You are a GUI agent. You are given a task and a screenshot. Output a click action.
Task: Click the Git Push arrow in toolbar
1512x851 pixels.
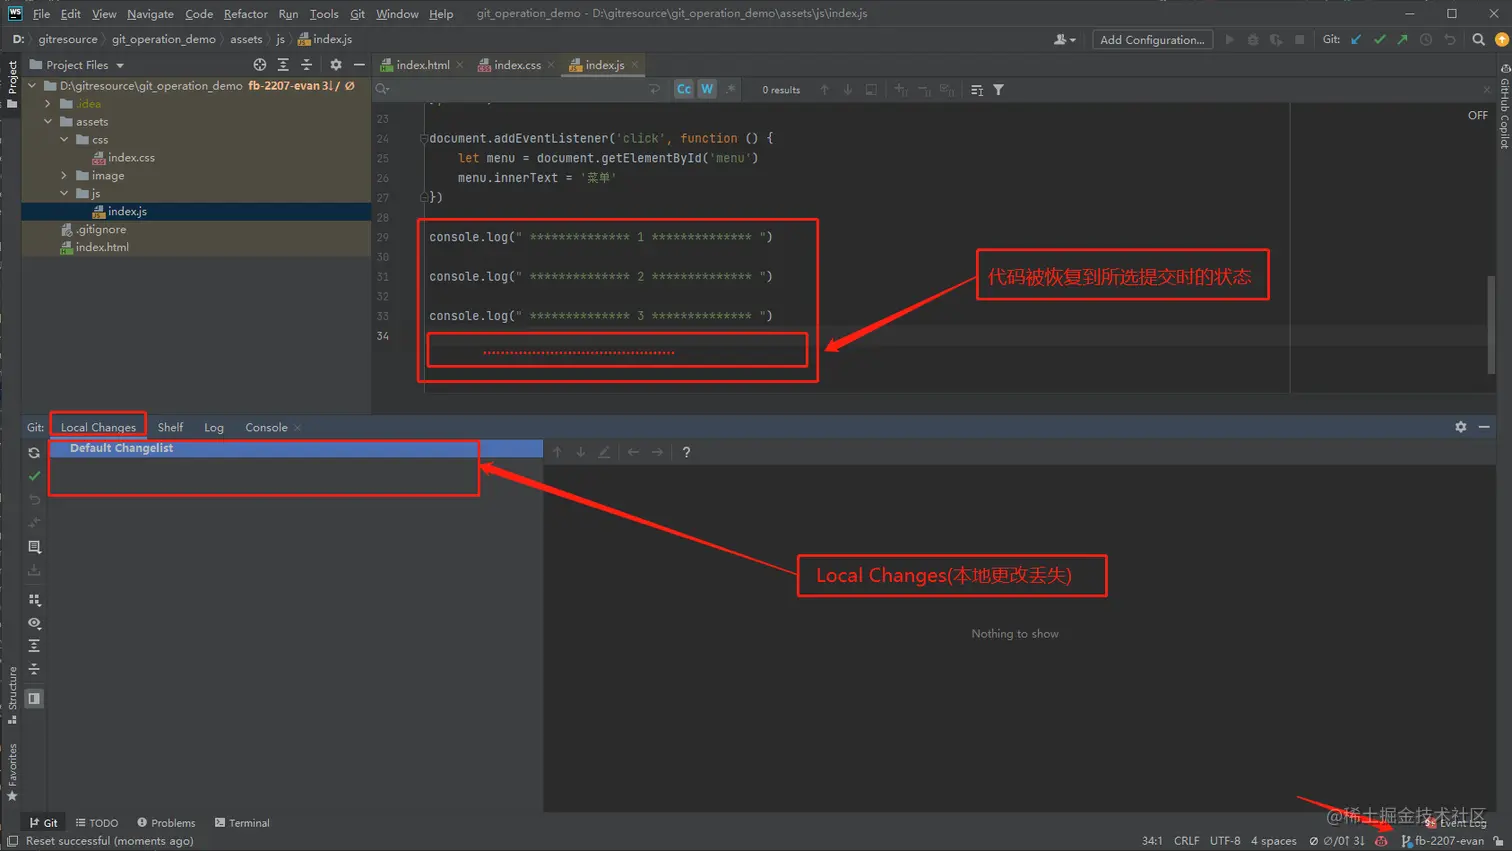tap(1403, 40)
